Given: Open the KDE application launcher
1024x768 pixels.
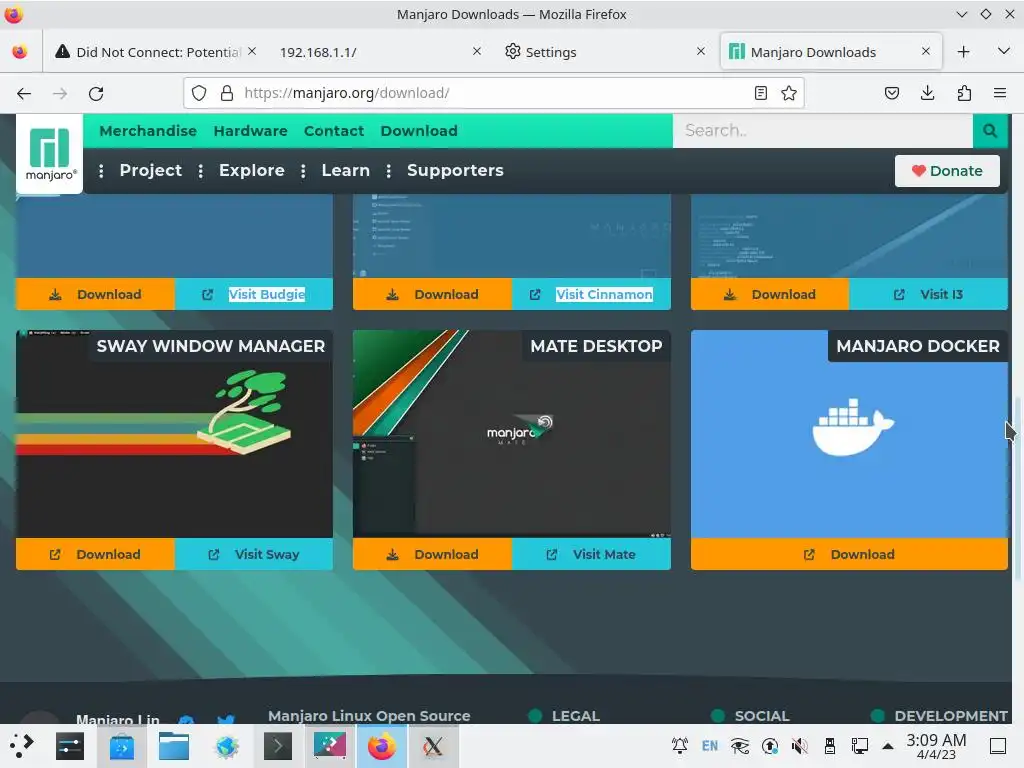Looking at the screenshot, I should (x=21, y=746).
